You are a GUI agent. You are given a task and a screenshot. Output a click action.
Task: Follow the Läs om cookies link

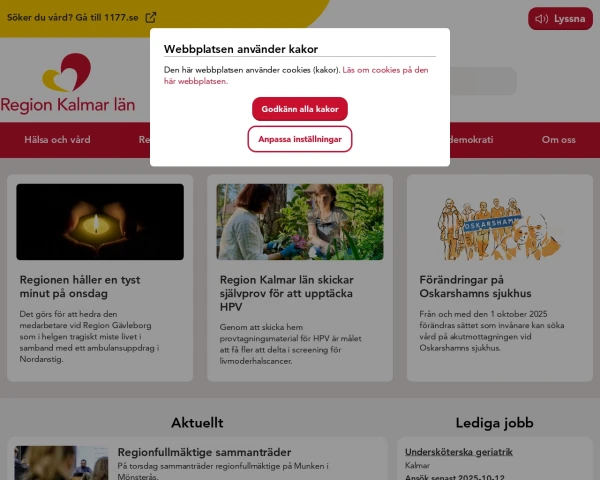pyautogui.click(x=296, y=75)
